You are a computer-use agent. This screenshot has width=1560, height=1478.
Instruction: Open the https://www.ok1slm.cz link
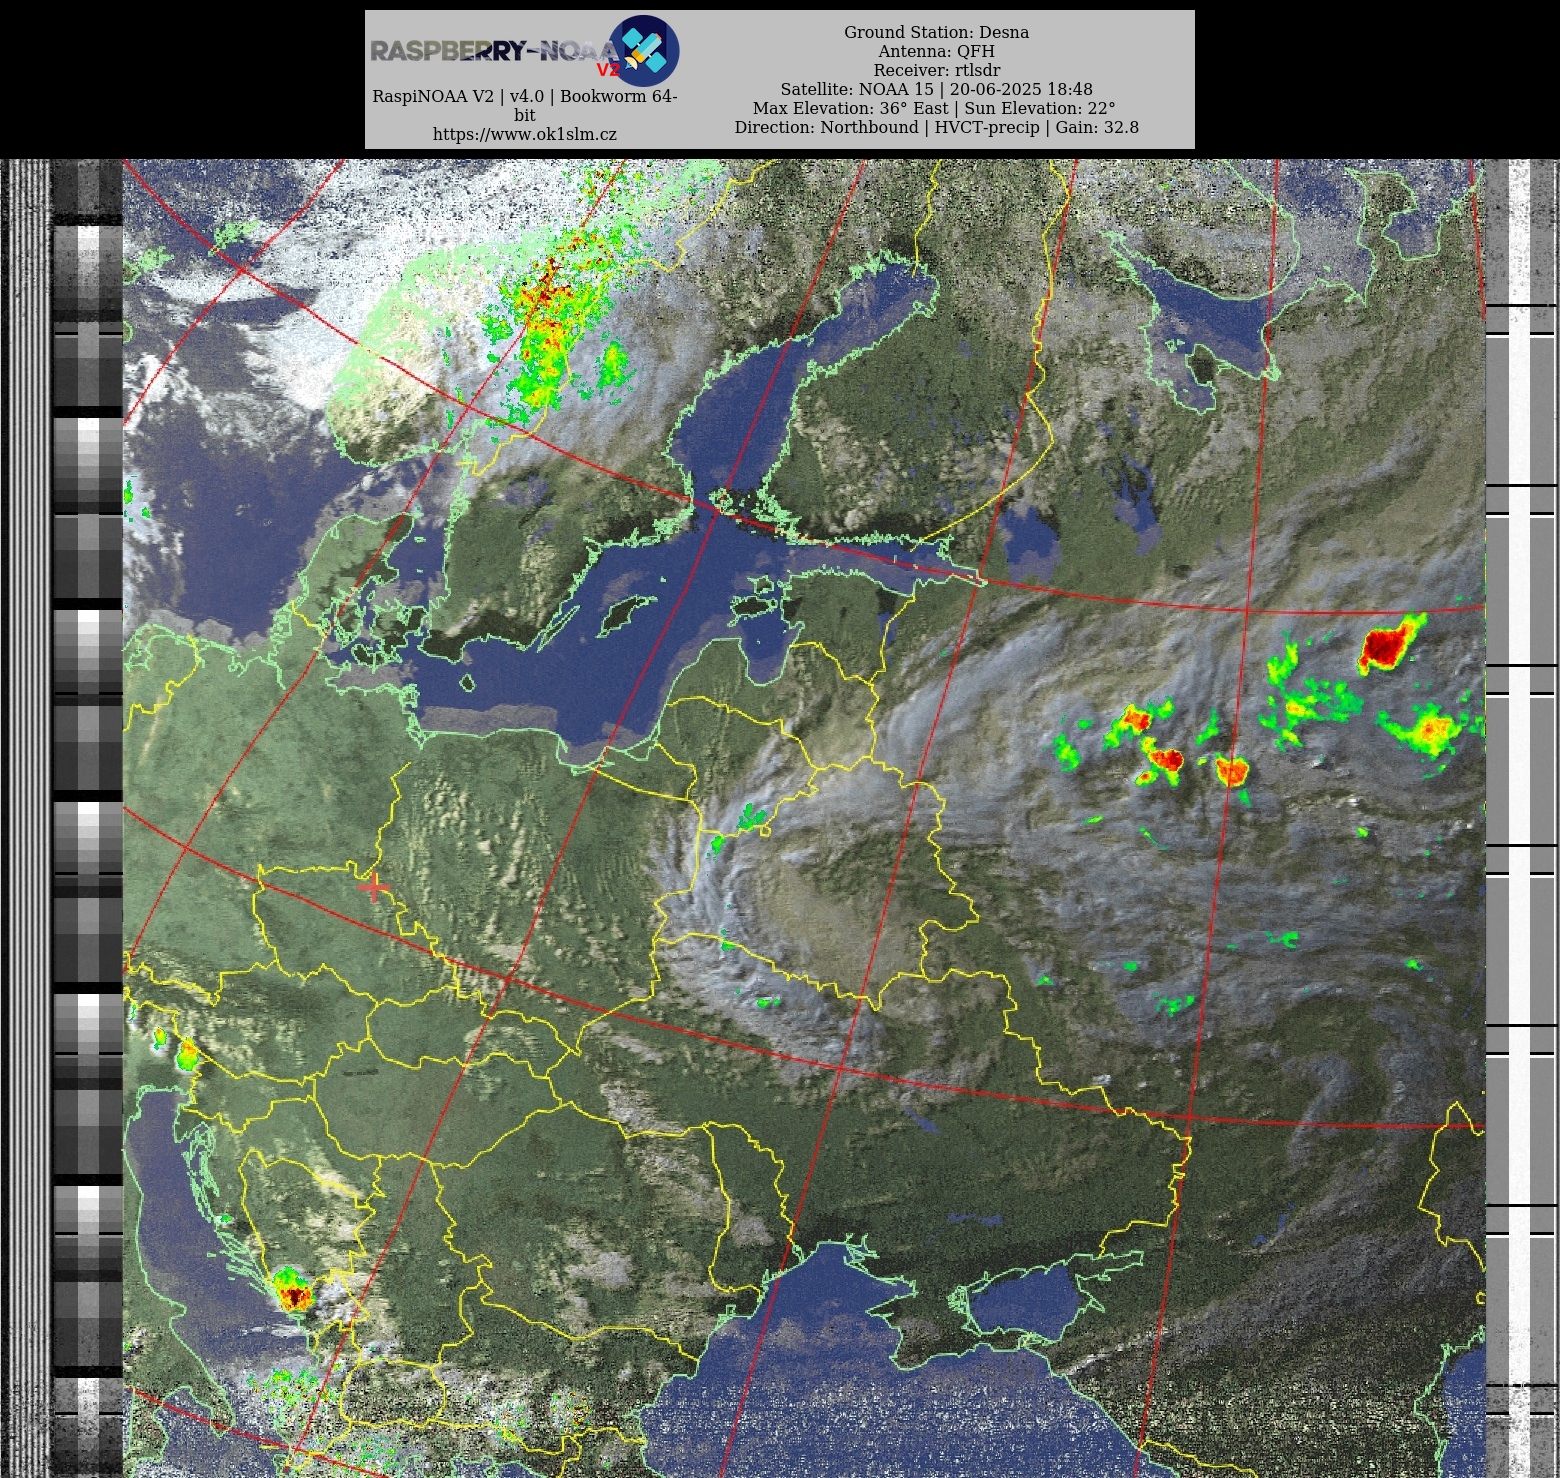click(x=525, y=134)
